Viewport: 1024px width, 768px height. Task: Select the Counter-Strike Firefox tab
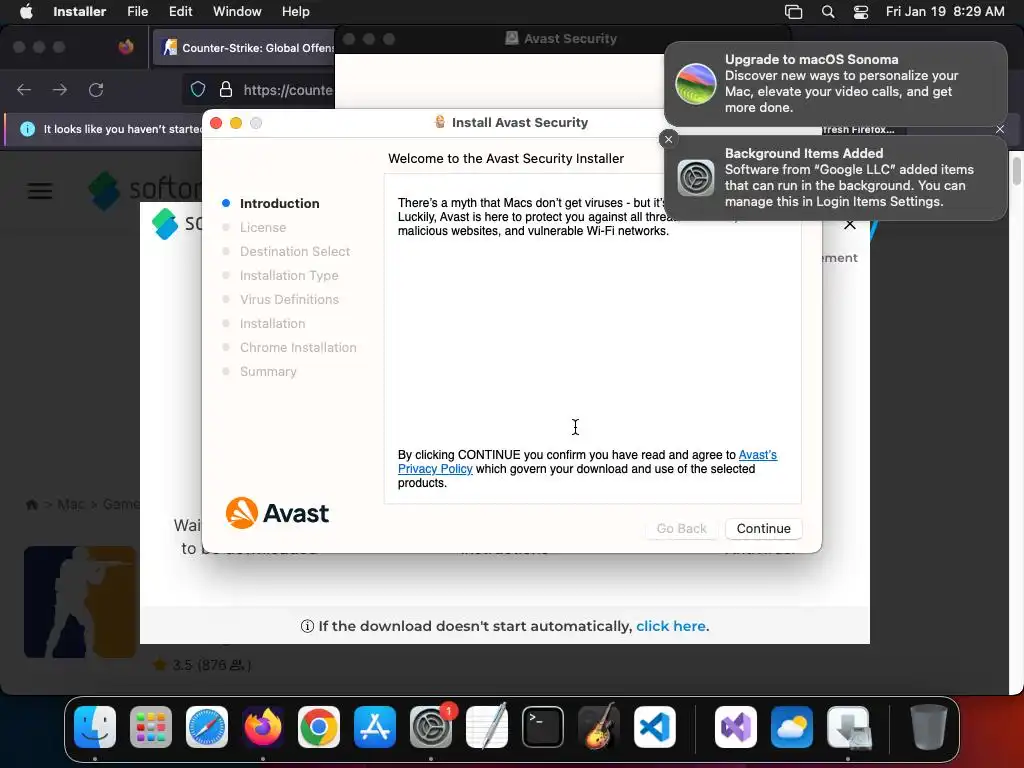tap(244, 48)
